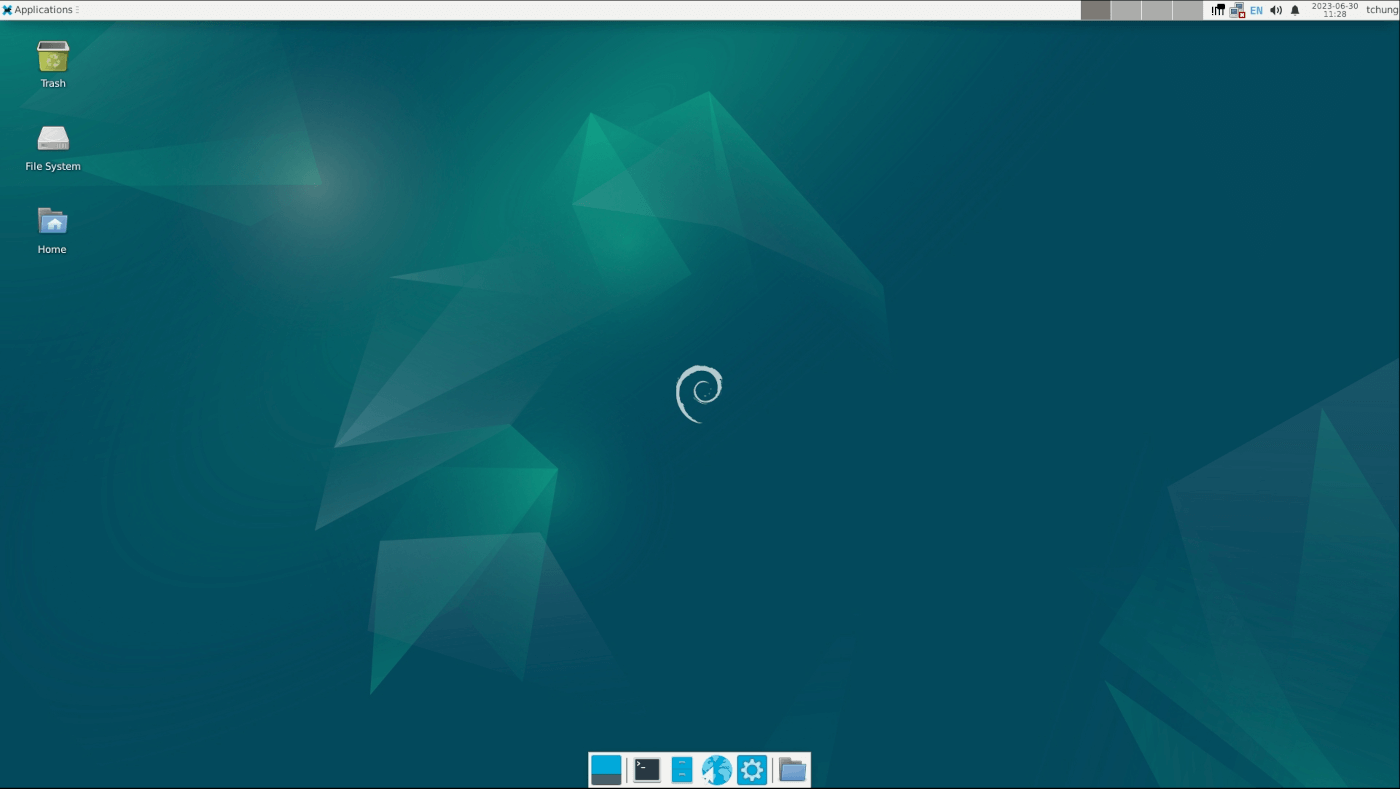1400x789 pixels.
Task: Open the Applications menu
Action: click(x=40, y=9)
